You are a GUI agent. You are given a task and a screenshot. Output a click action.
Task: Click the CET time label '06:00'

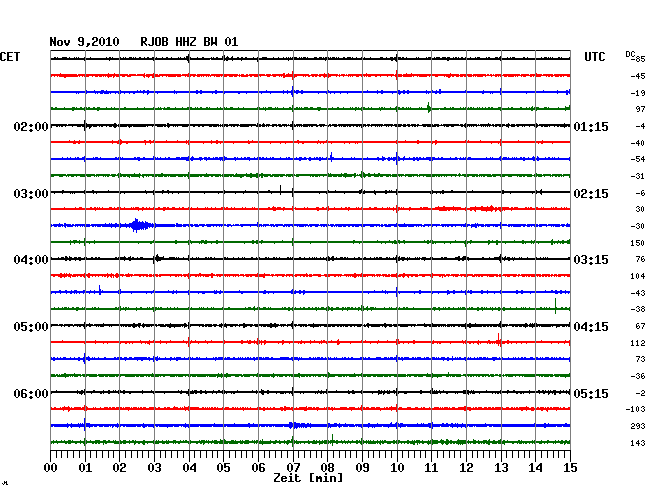point(31,393)
